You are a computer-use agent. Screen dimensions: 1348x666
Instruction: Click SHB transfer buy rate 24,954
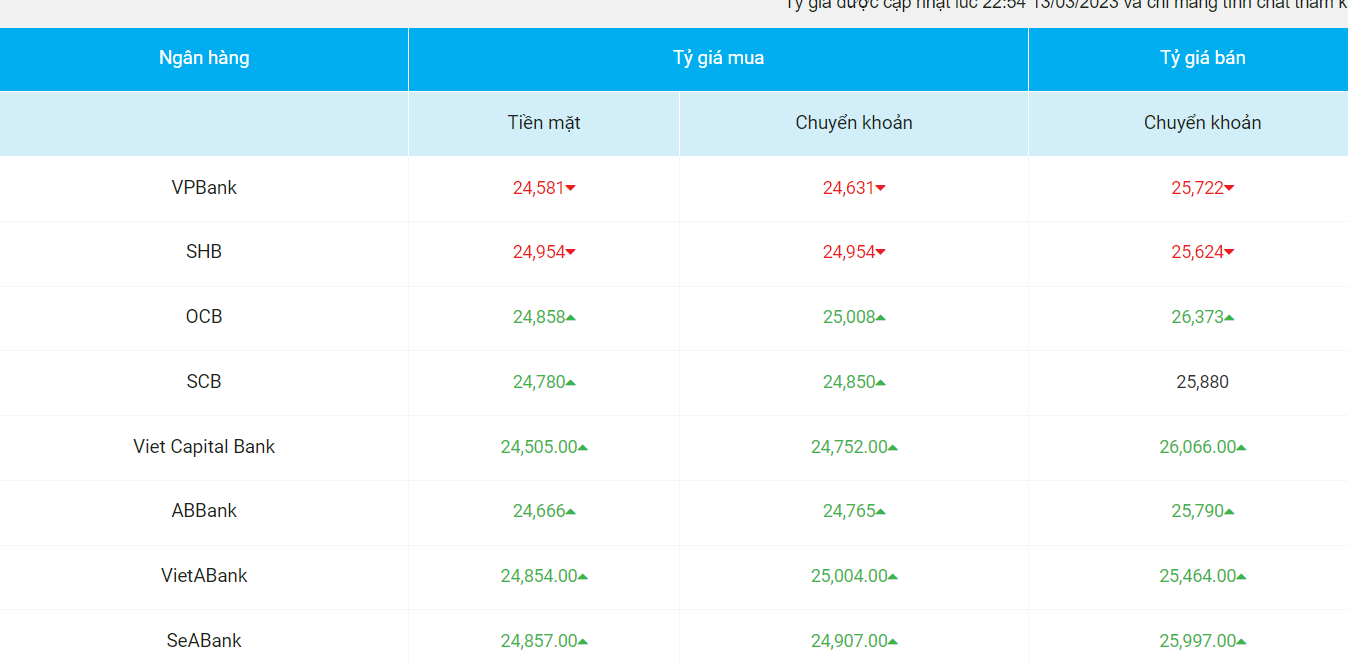[849, 252]
